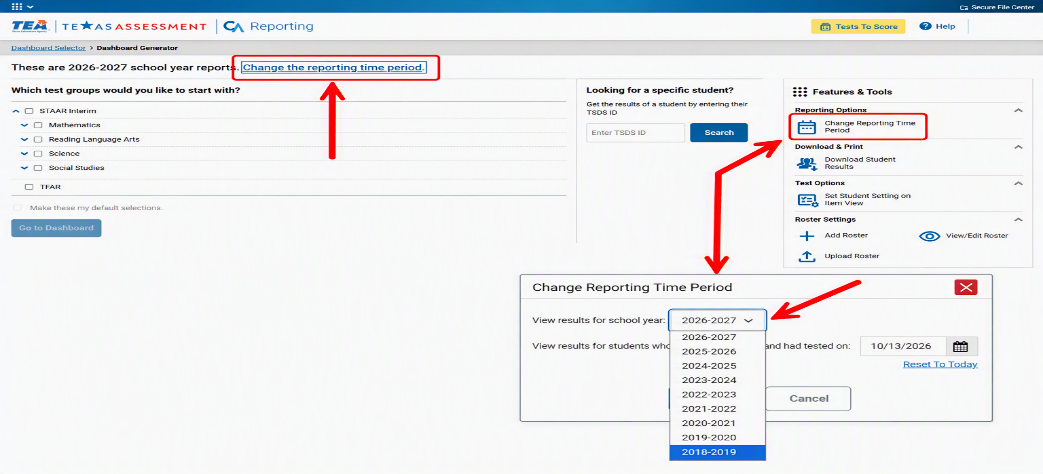
Task: Click the Reset To Today link
Action: (x=940, y=364)
